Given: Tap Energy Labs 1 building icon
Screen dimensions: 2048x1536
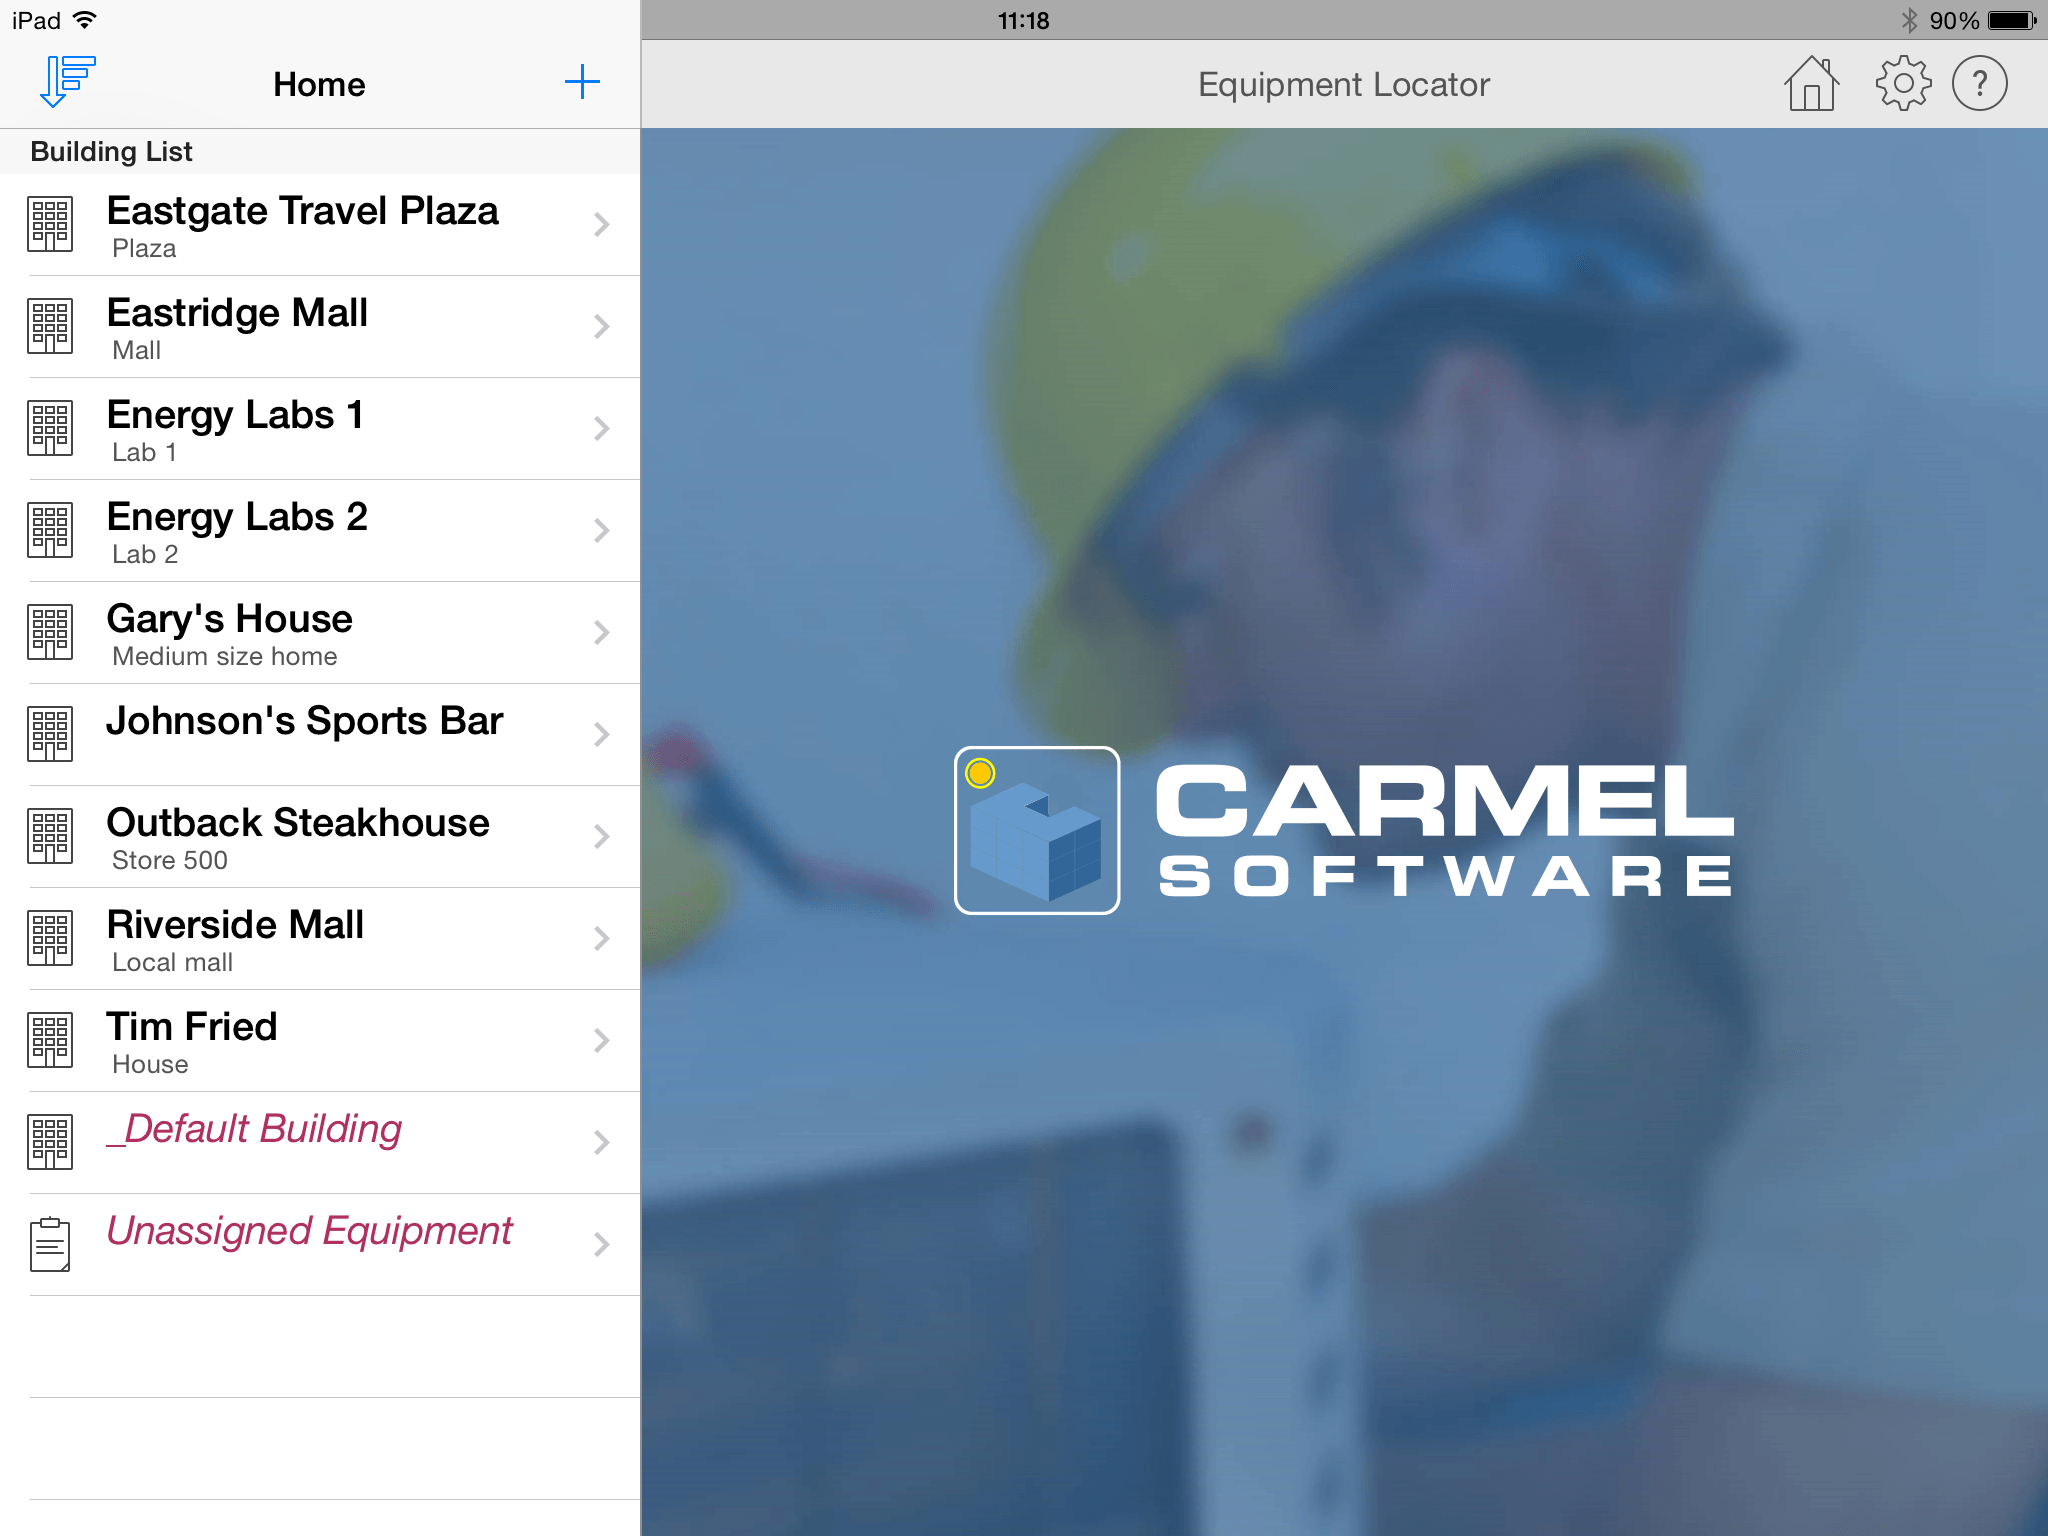Looking at the screenshot, I should pos(50,428).
